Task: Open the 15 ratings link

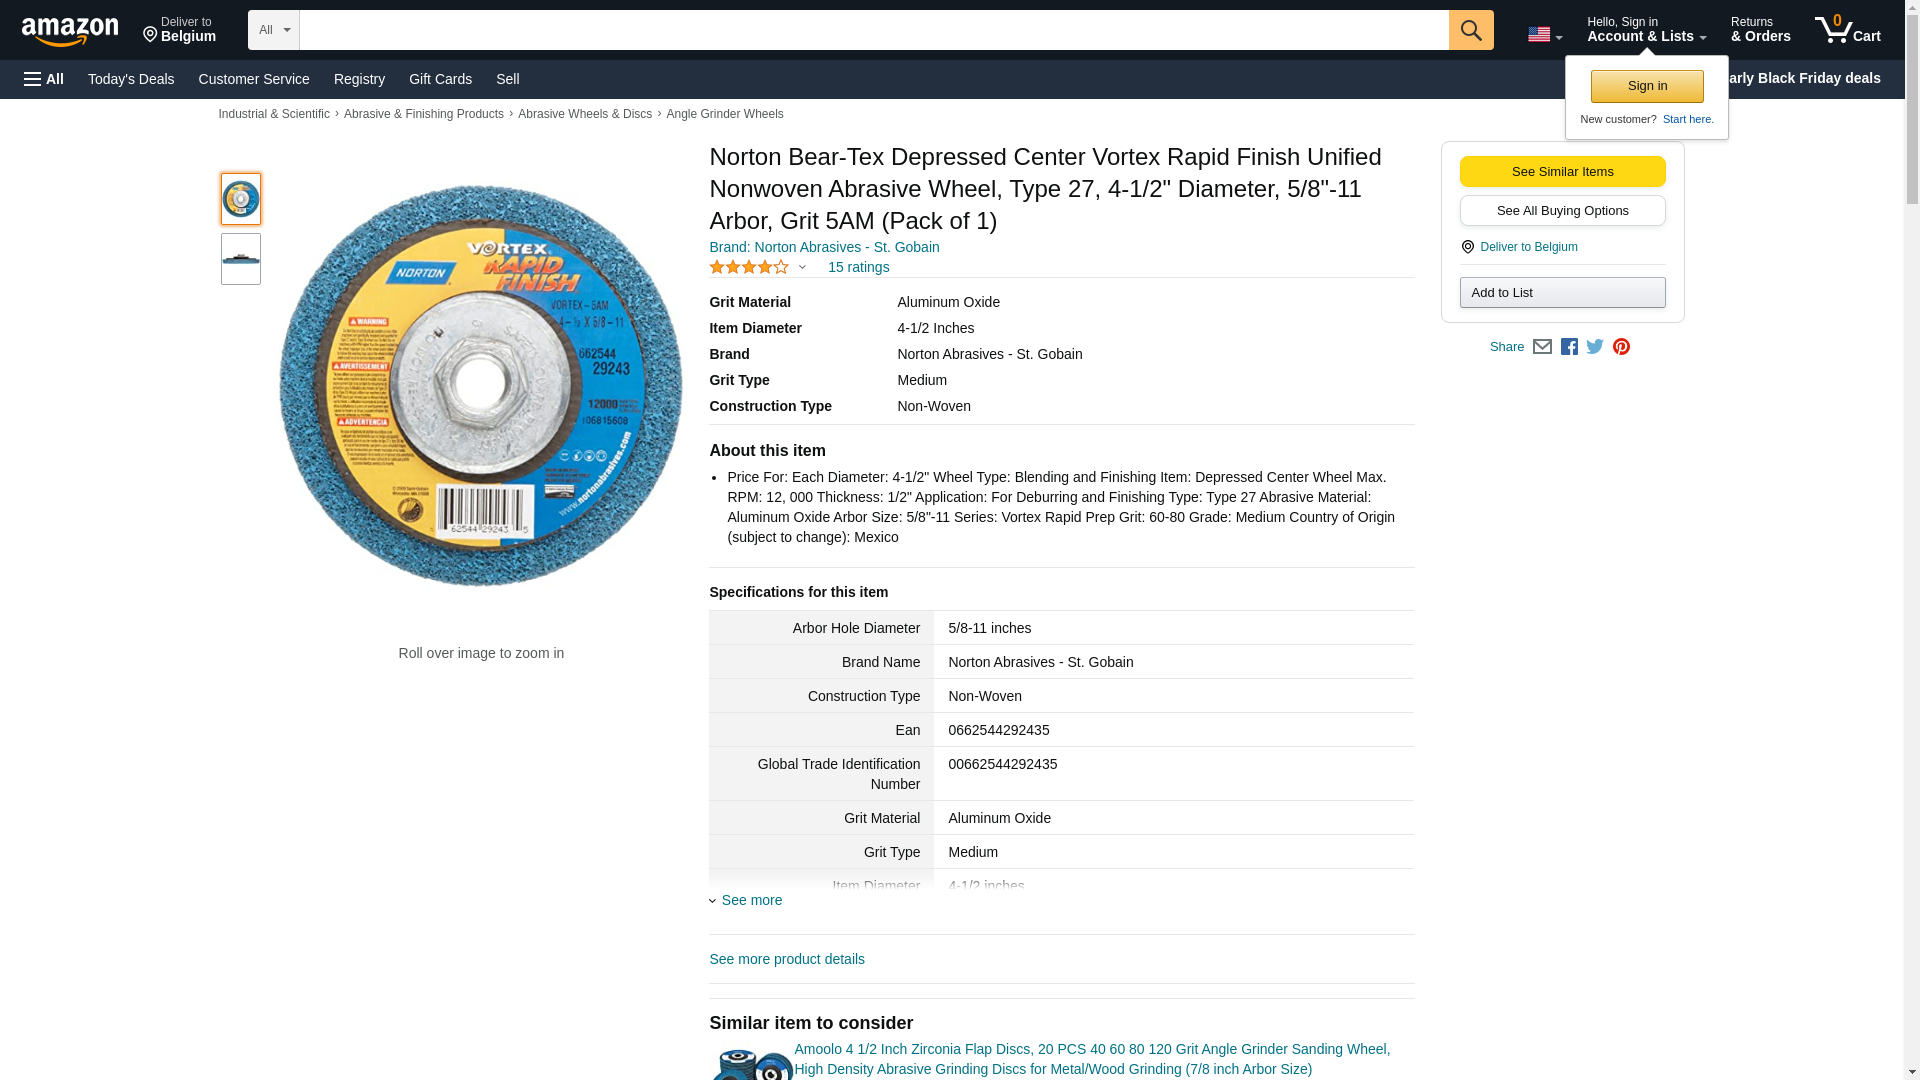Action: point(858,267)
